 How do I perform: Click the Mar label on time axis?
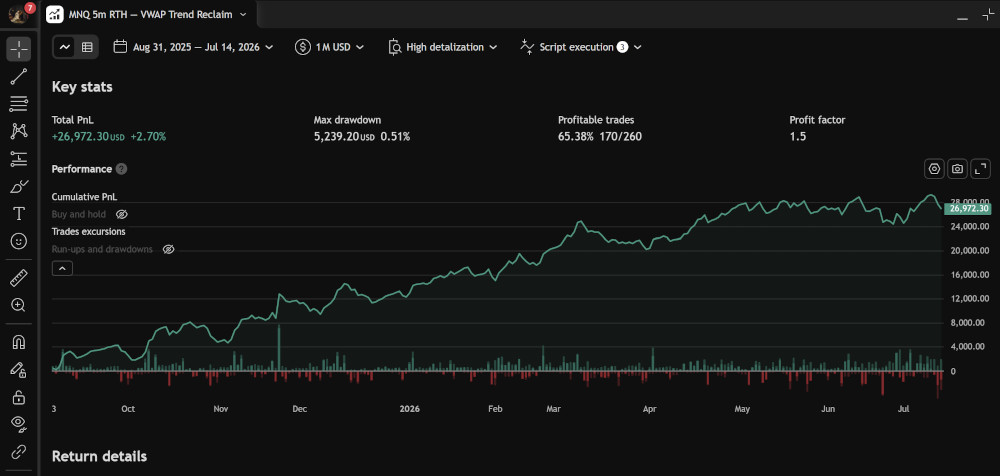pos(552,408)
